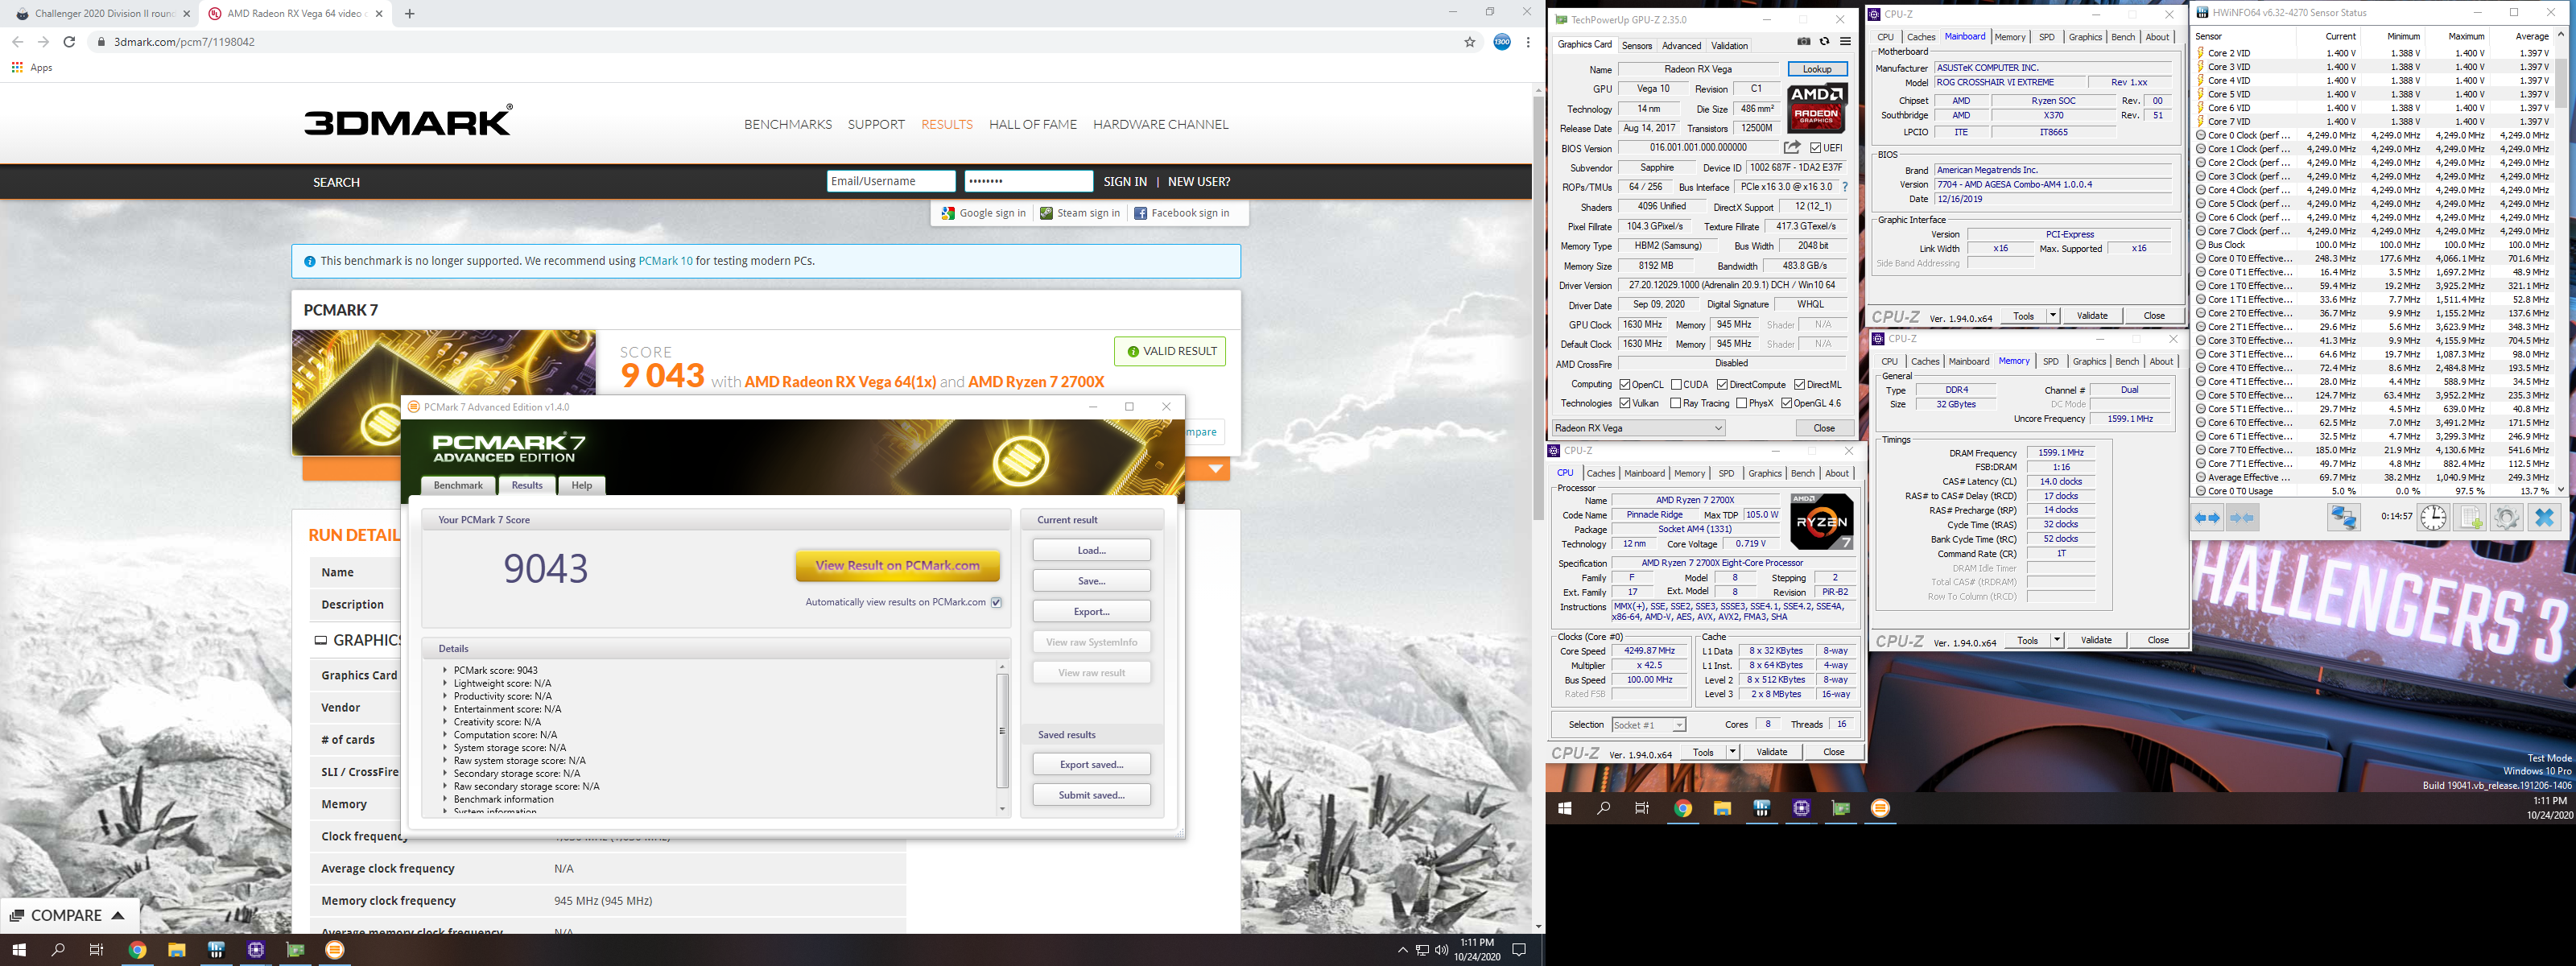
Task: Click the orange bar dropdown arrow on 3DMark page
Action: [1216, 468]
